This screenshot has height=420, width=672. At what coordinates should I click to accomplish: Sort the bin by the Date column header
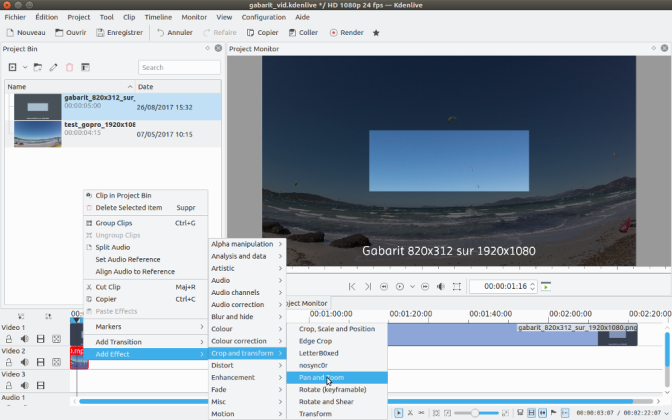pos(178,87)
